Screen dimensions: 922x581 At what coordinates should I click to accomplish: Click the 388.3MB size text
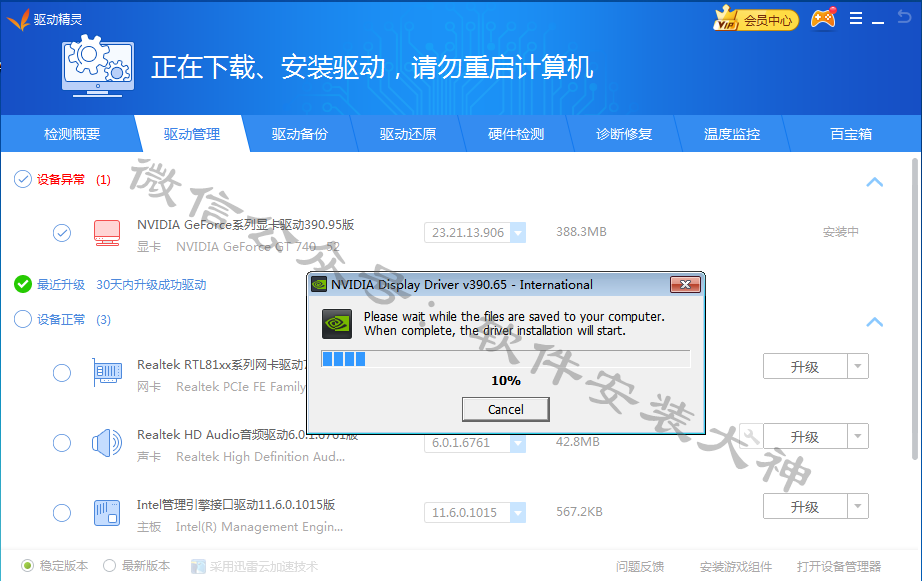coord(581,232)
